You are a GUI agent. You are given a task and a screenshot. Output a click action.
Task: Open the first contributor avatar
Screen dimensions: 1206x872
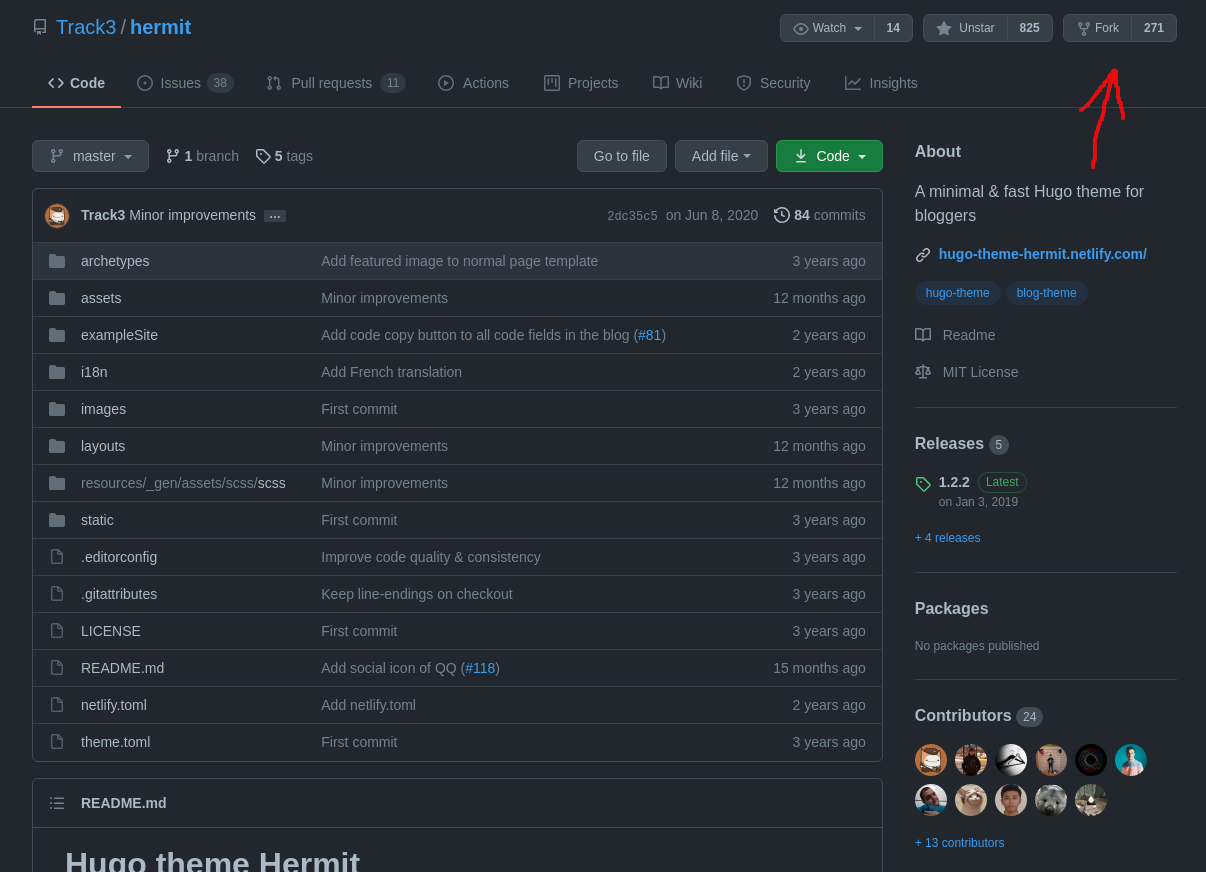(931, 760)
